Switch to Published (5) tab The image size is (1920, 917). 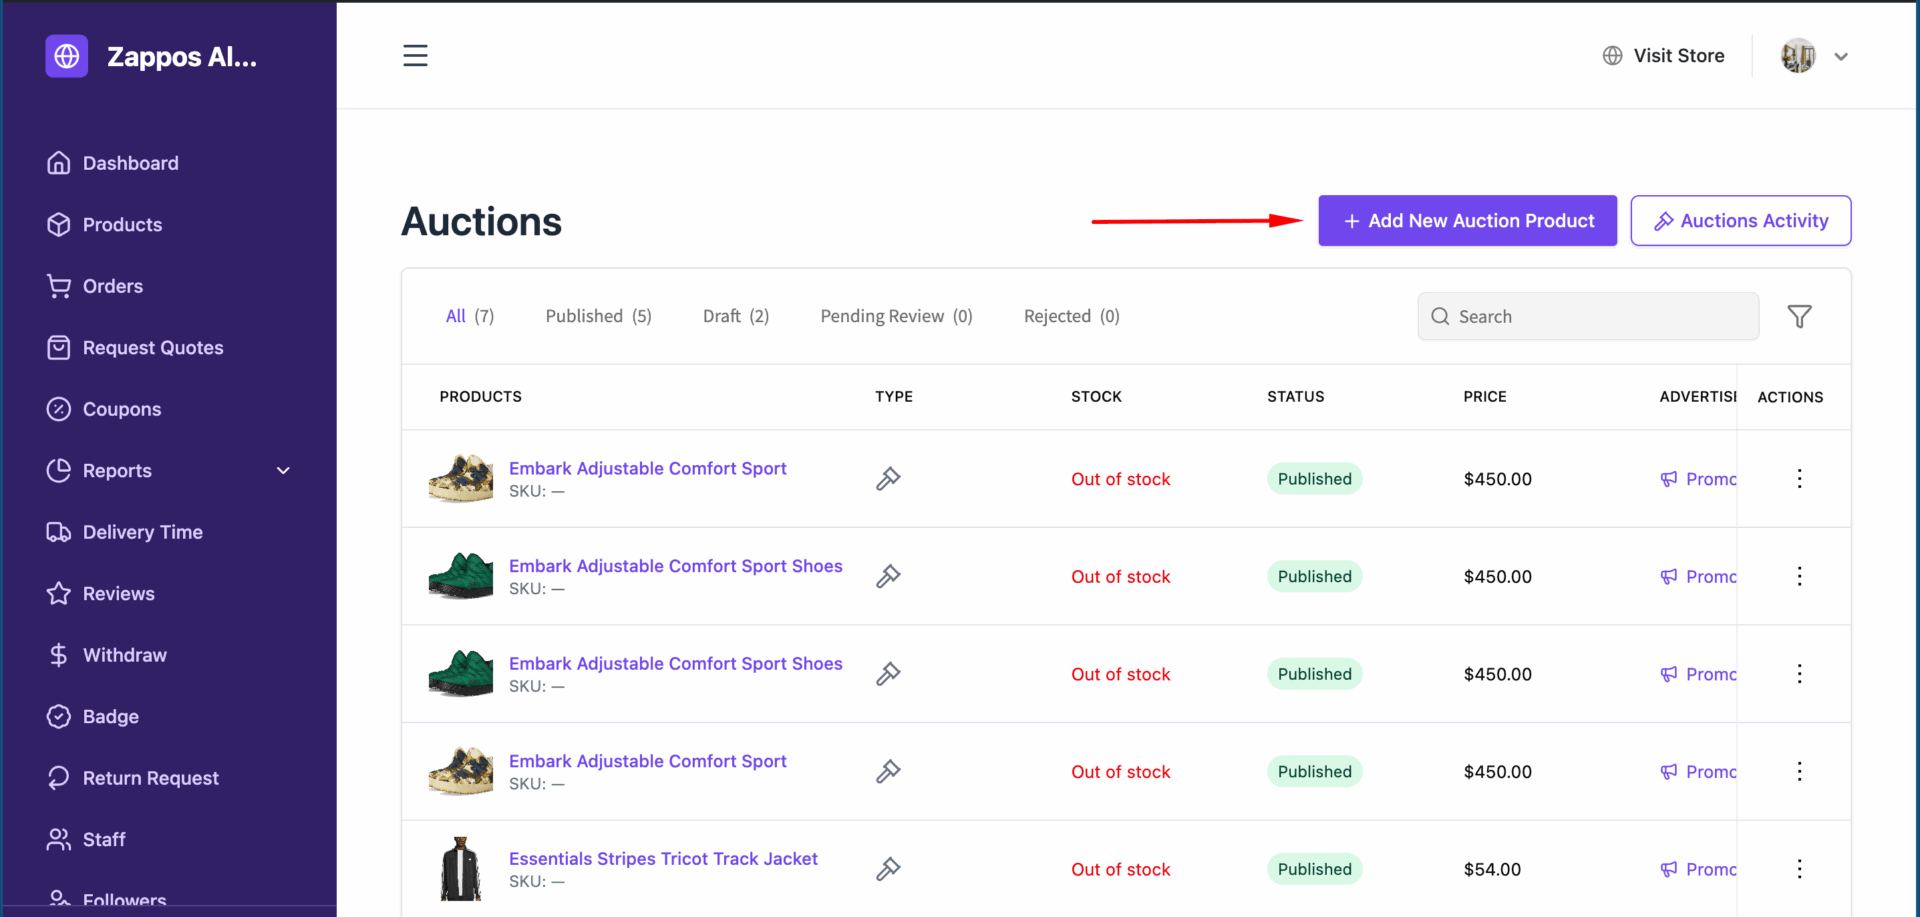point(598,316)
